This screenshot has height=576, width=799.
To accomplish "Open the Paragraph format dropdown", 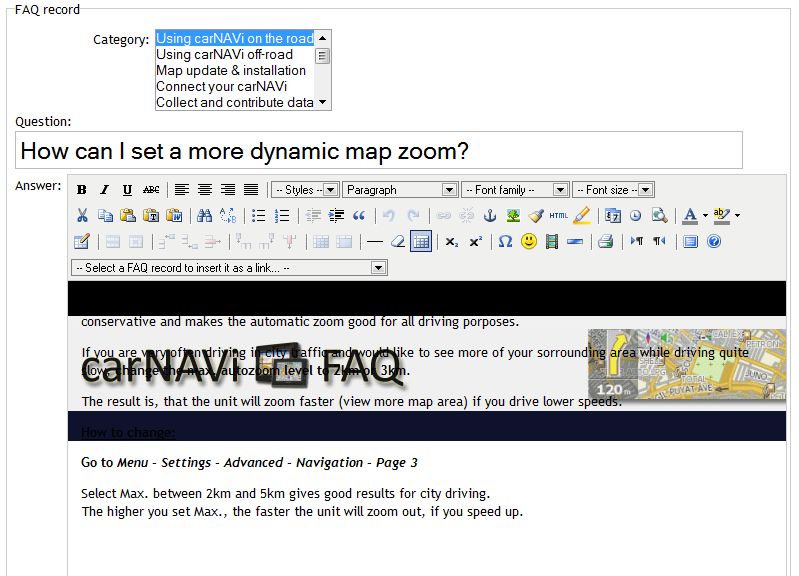I will point(400,190).
